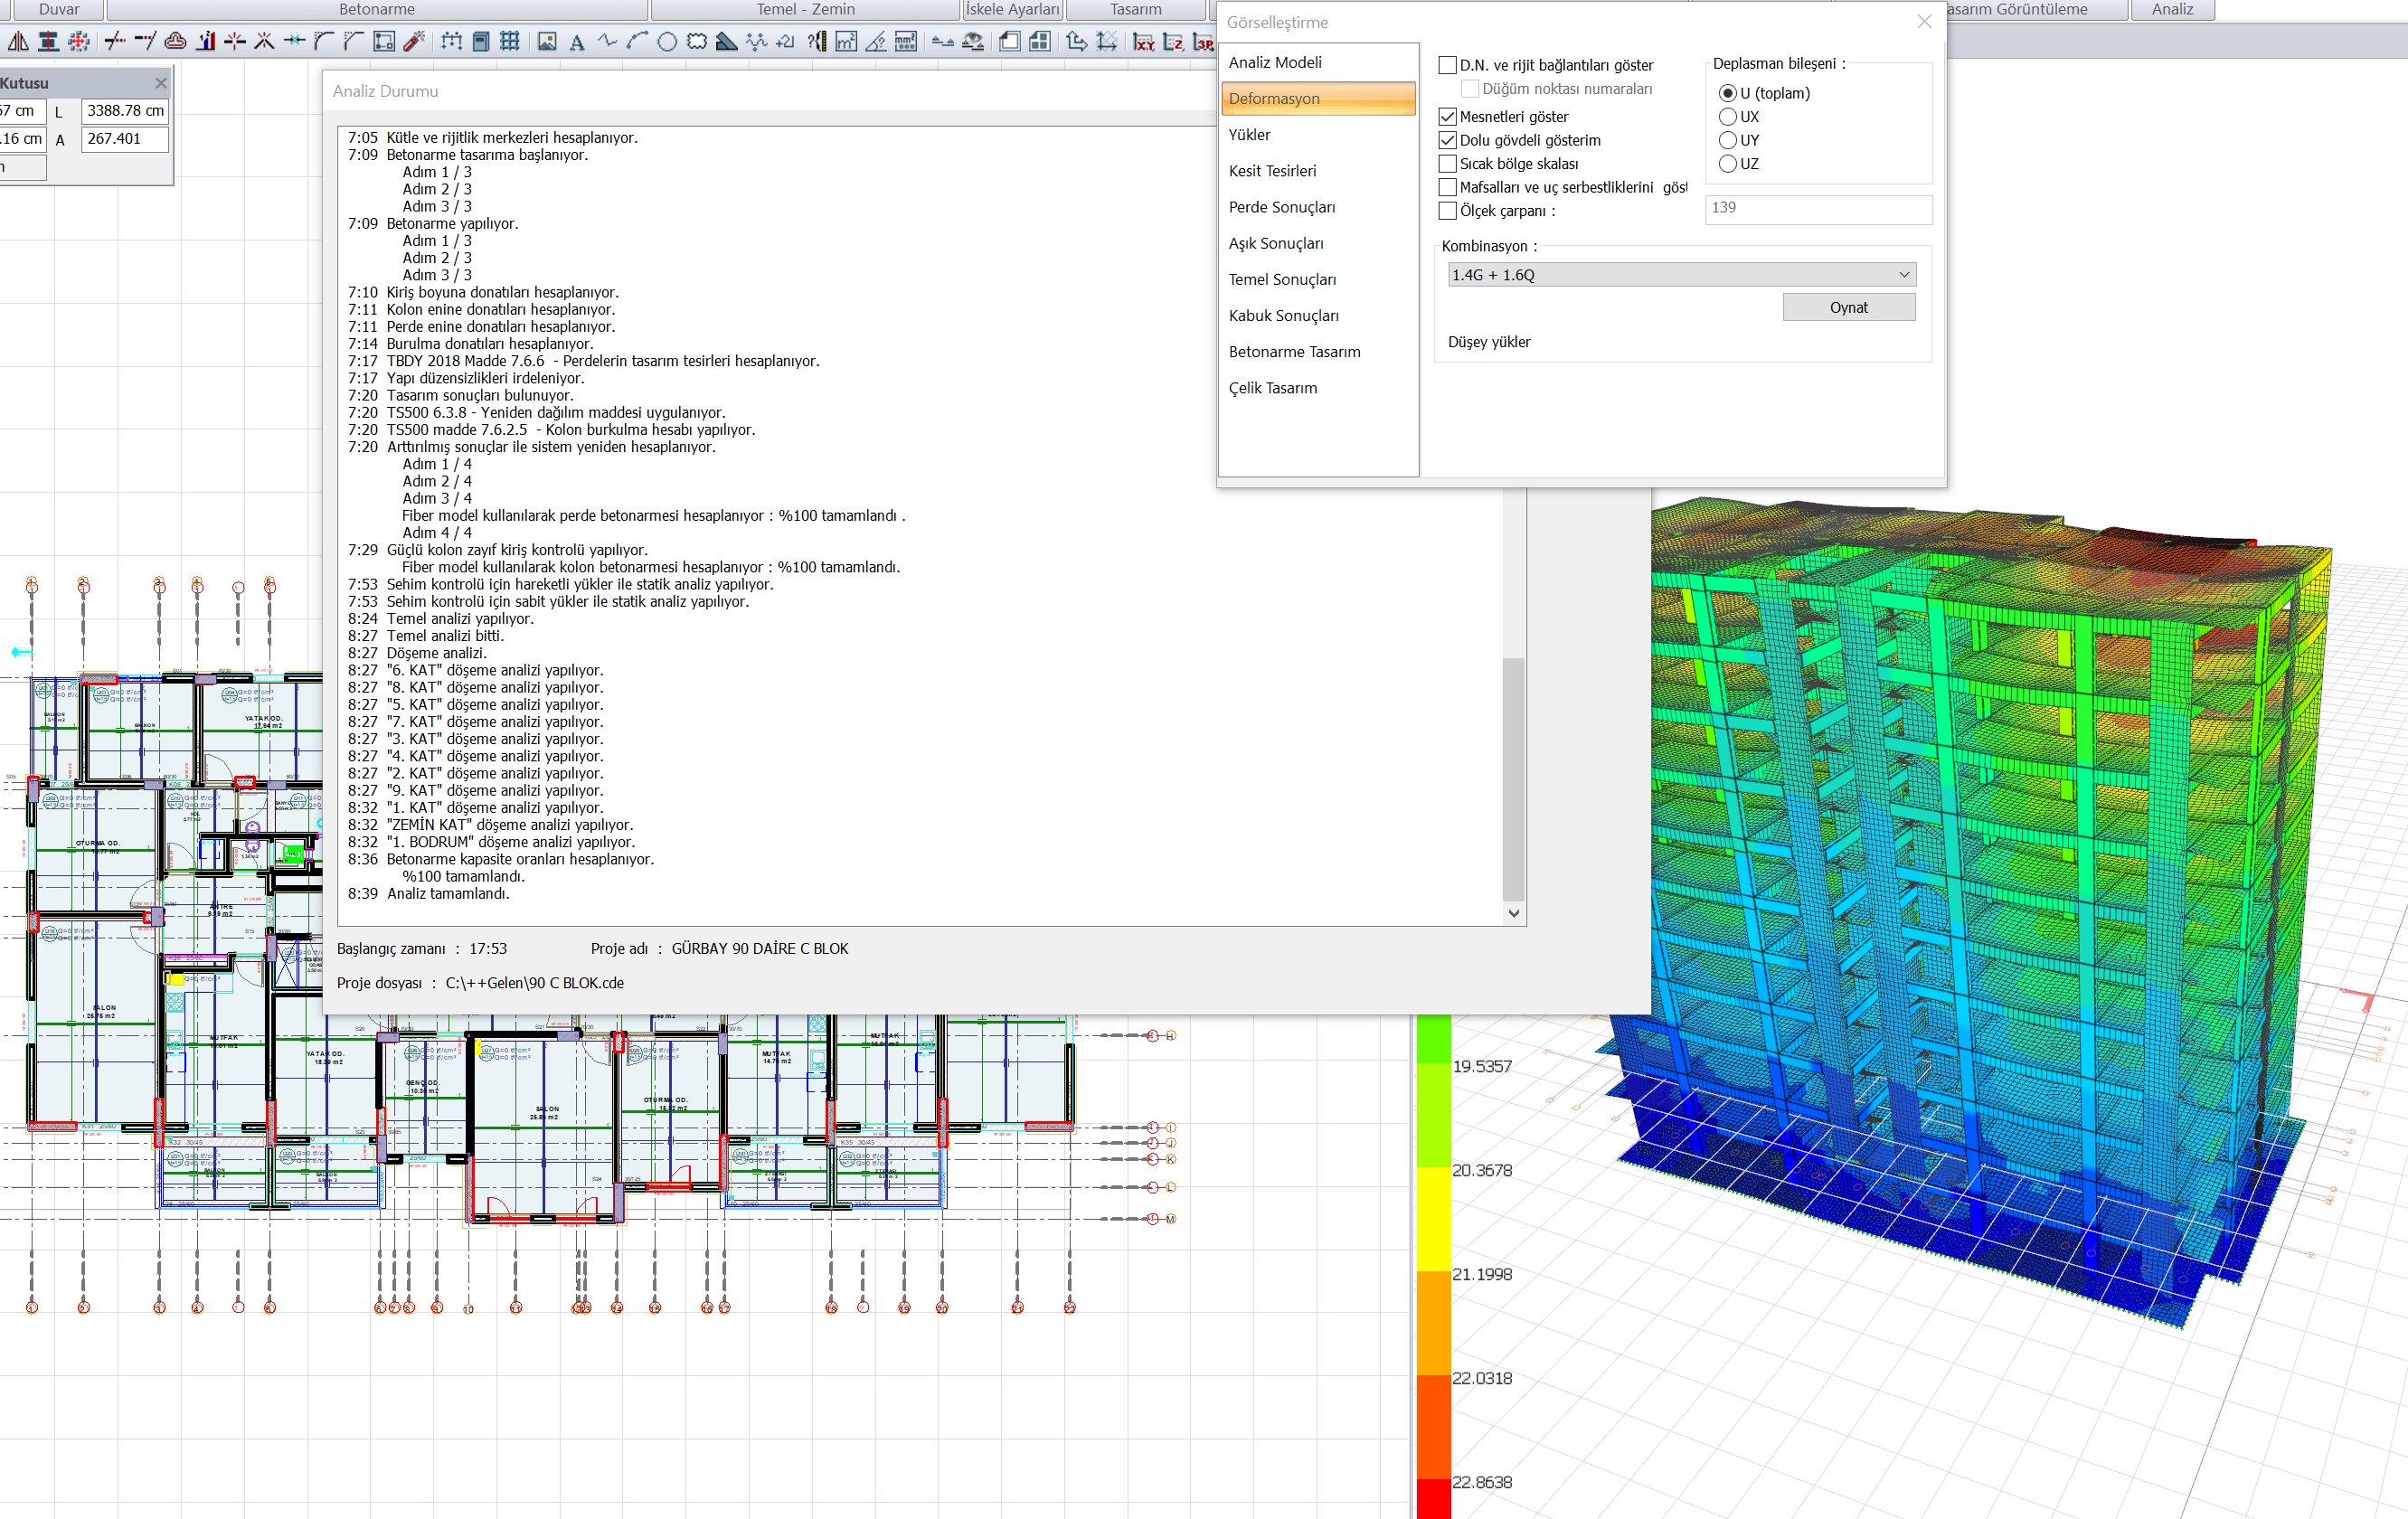Click the fillet corner tool icon

pos(323,42)
